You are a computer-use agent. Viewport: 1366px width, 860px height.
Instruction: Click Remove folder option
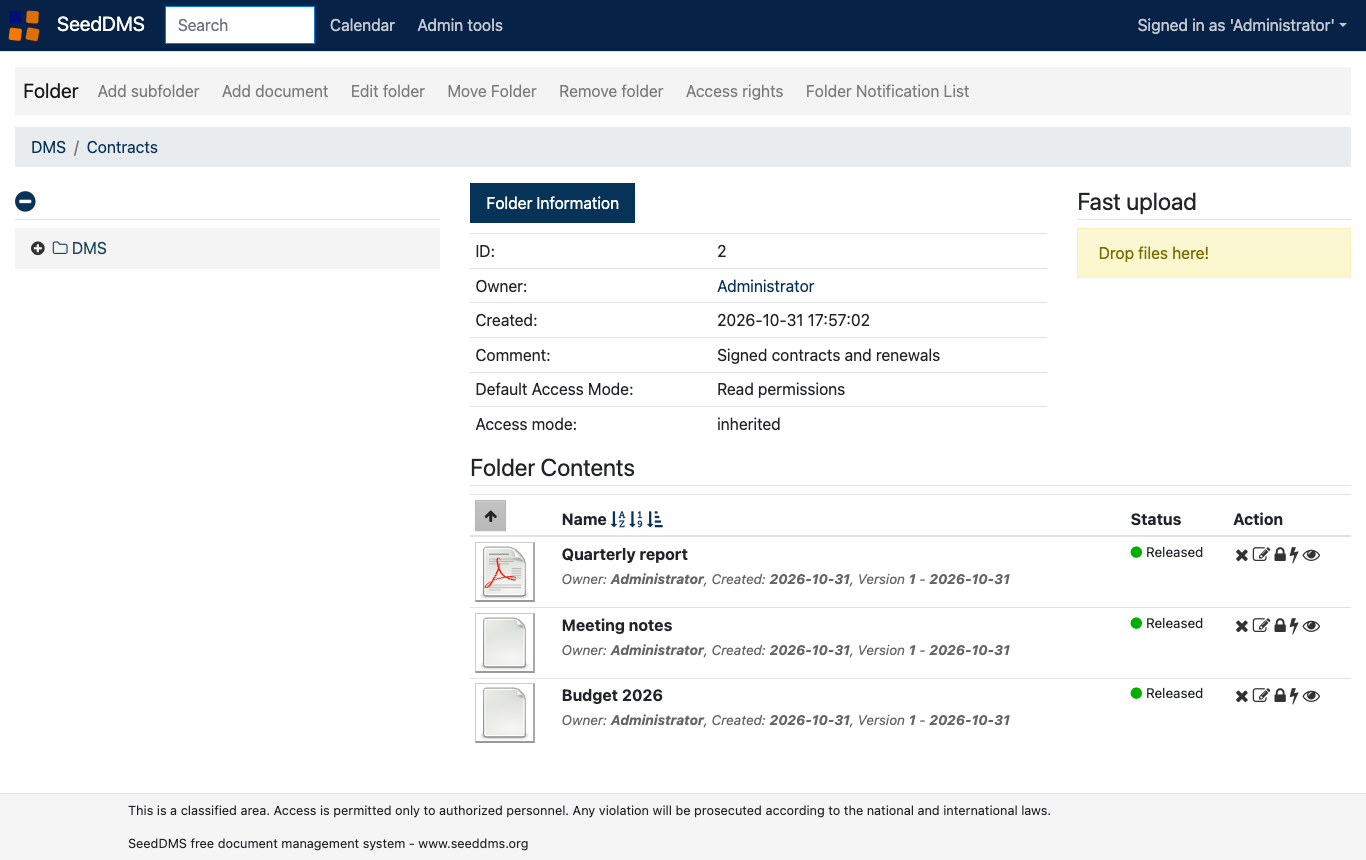611,91
